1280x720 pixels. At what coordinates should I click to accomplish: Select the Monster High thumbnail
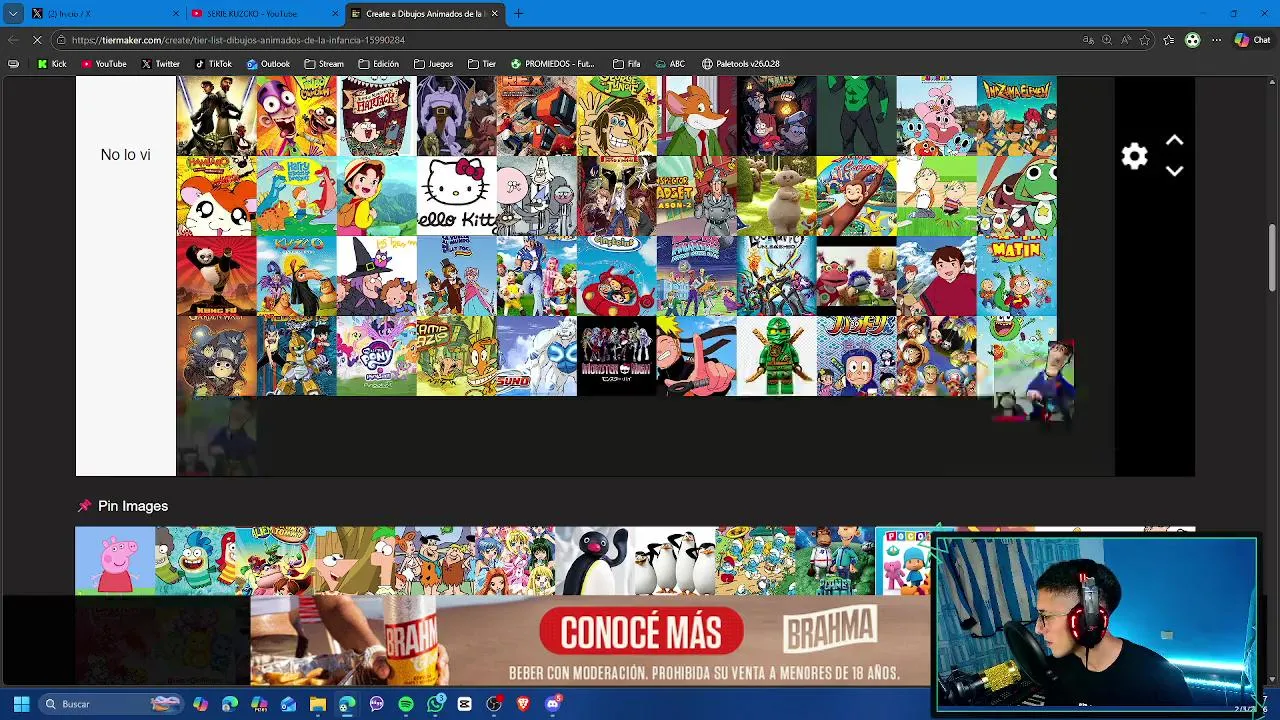(617, 356)
